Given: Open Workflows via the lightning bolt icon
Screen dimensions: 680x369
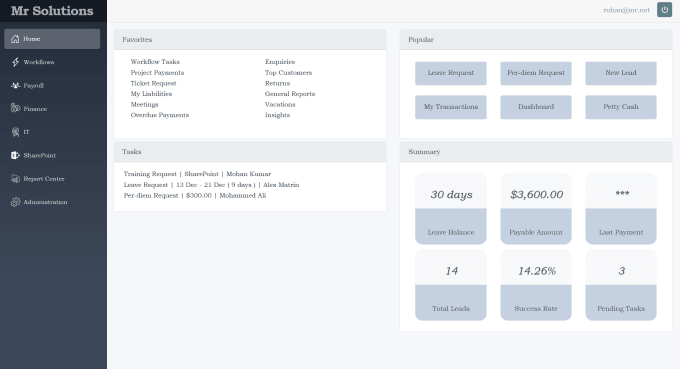Looking at the screenshot, I should click(x=15, y=62).
